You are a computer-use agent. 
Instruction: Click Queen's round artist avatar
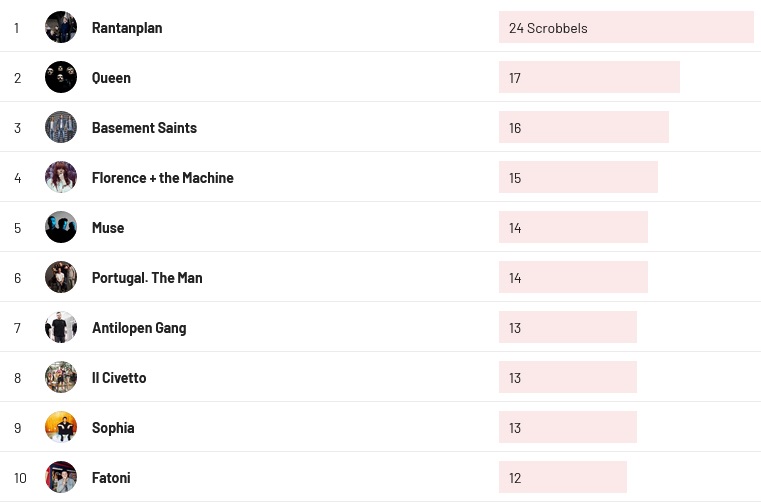(61, 77)
